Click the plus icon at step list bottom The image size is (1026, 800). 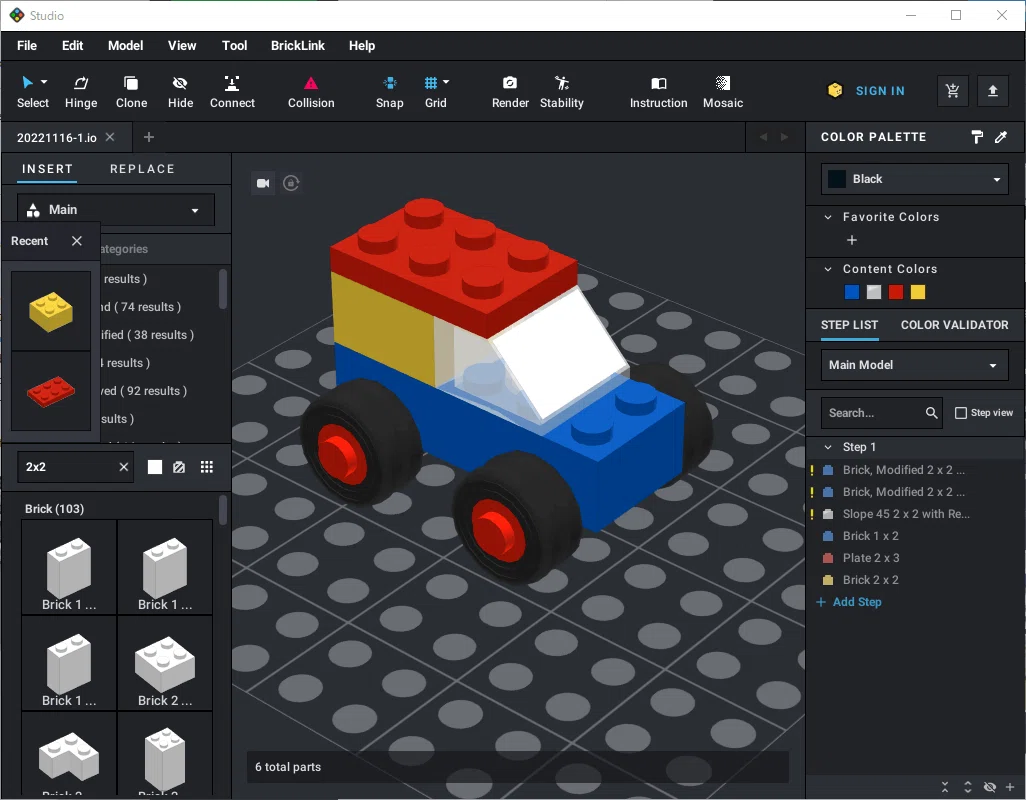(x=1010, y=786)
